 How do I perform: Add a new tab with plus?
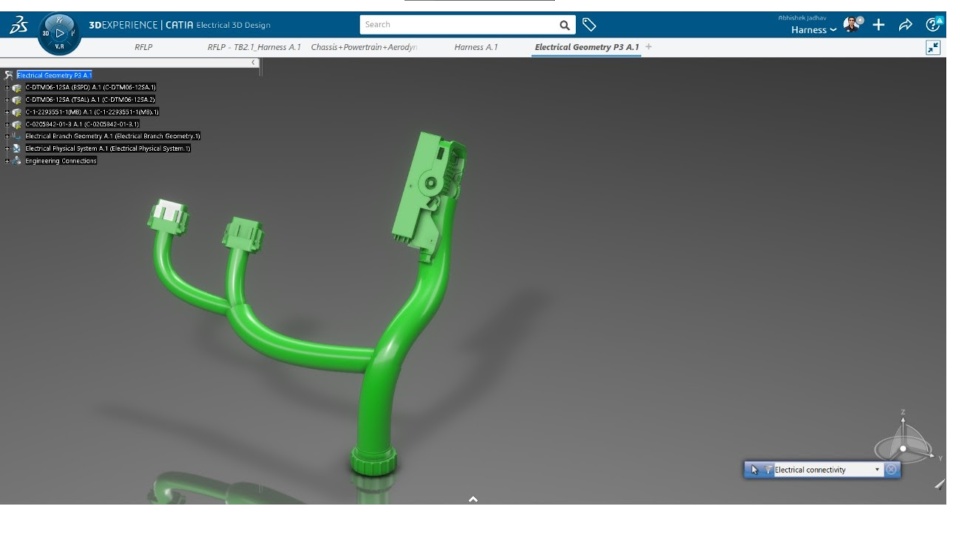pos(648,47)
